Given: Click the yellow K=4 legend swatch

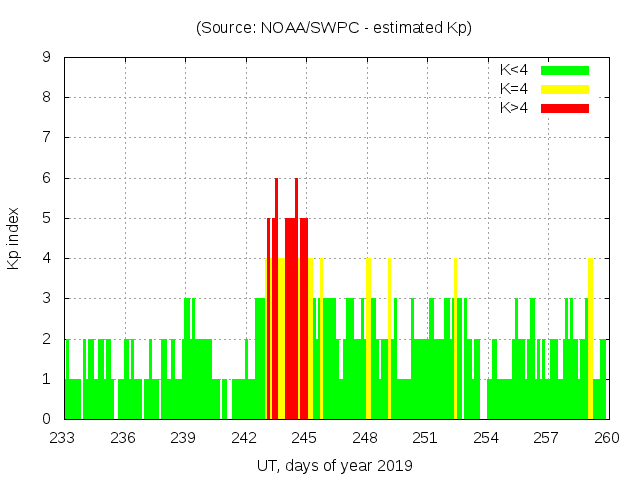Looking at the screenshot, I should coord(565,89).
